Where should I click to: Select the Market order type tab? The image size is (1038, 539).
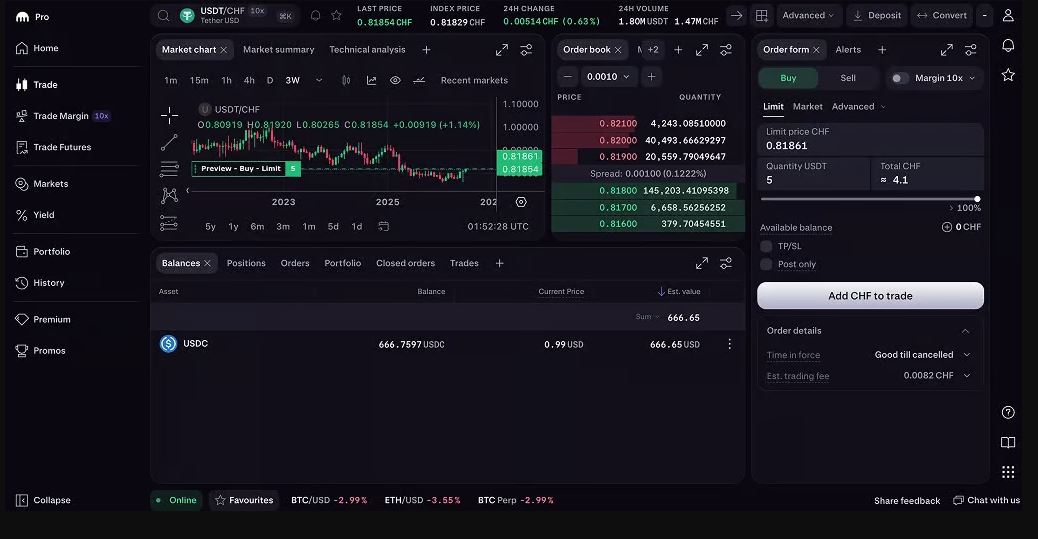pyautogui.click(x=808, y=107)
